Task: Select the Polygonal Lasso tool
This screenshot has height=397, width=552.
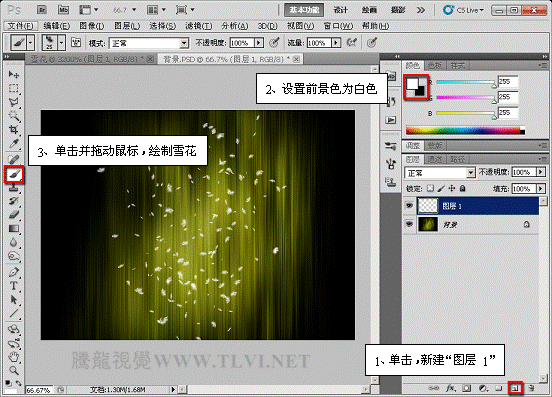Action: (x=14, y=102)
